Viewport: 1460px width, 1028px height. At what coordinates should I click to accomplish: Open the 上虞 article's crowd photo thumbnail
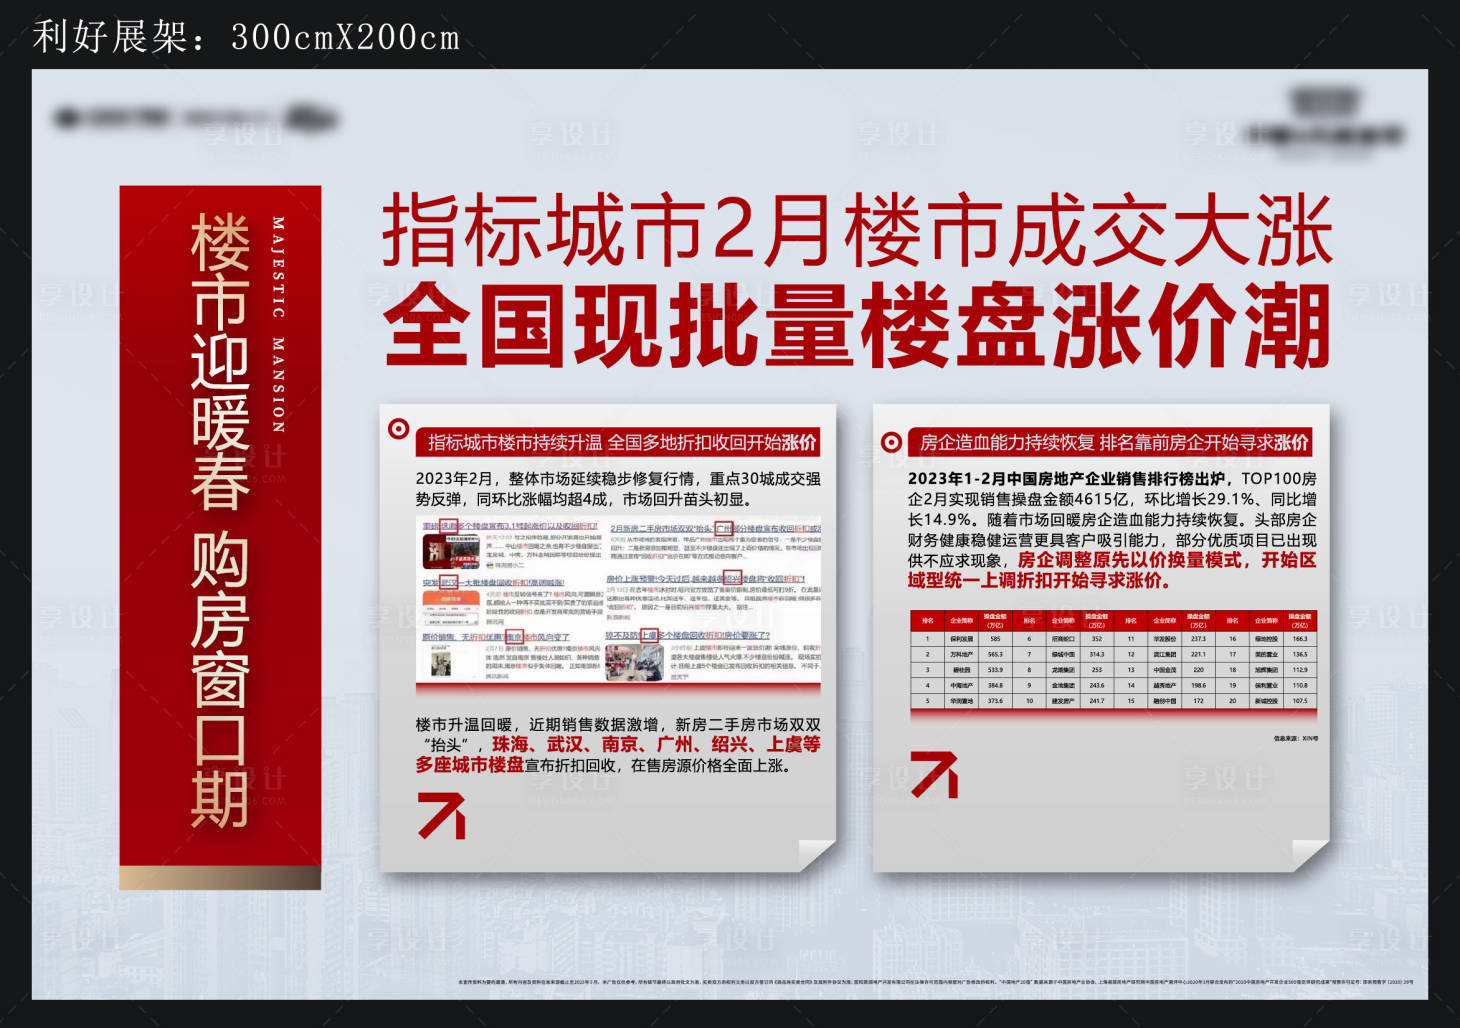[635, 663]
